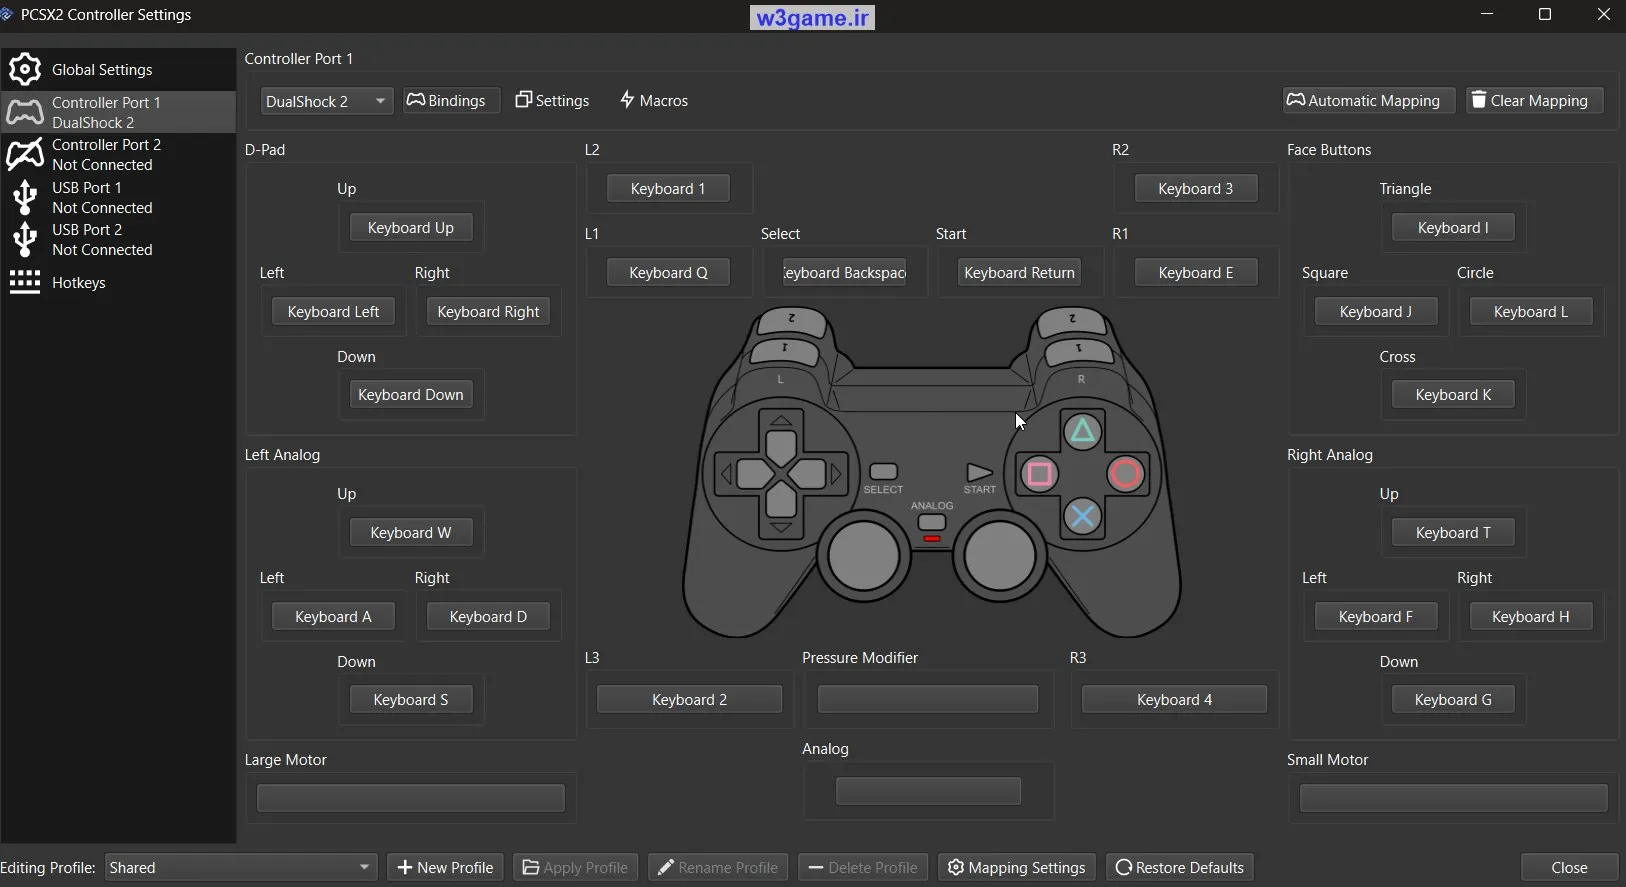Image resolution: width=1626 pixels, height=887 pixels.
Task: Rebind Left Analog Left (Keyboard A)
Action: [x=333, y=616]
